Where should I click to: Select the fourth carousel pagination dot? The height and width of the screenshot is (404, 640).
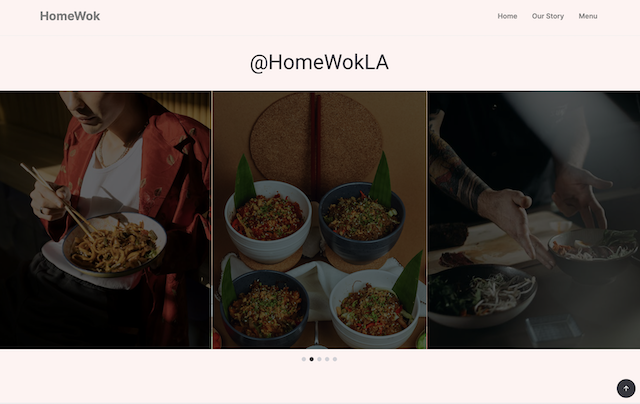tap(327, 359)
